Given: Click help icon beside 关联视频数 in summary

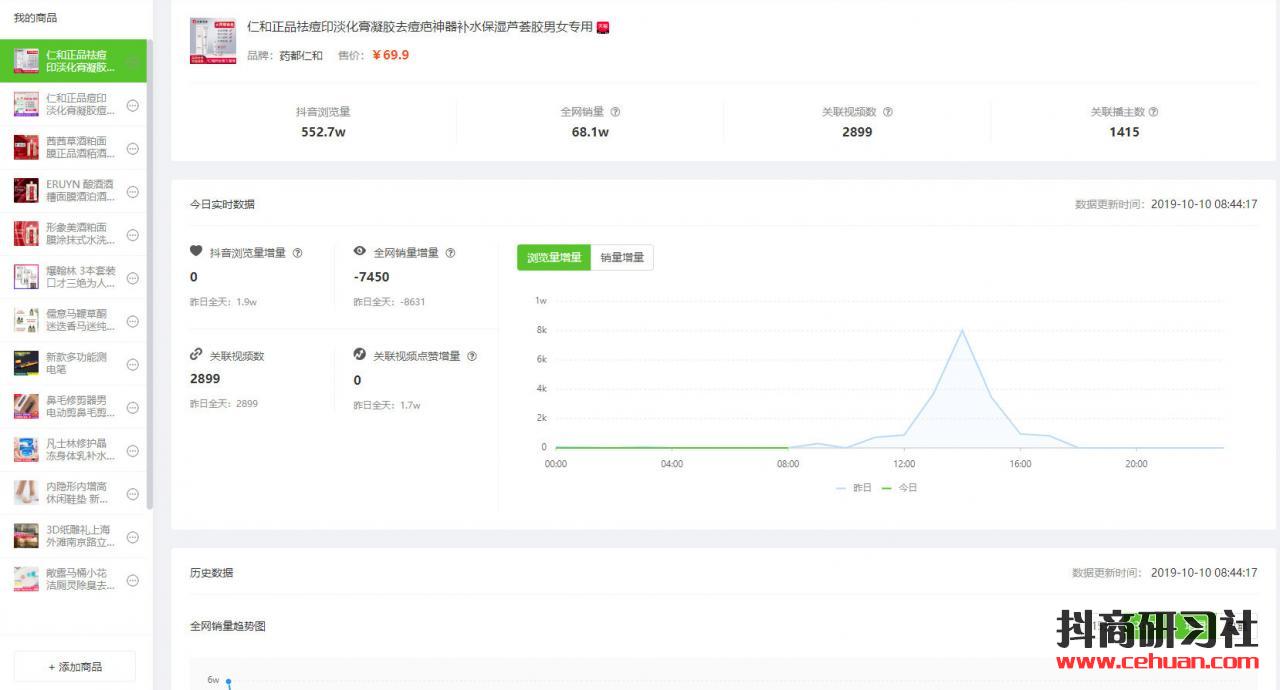Looking at the screenshot, I should [x=887, y=112].
